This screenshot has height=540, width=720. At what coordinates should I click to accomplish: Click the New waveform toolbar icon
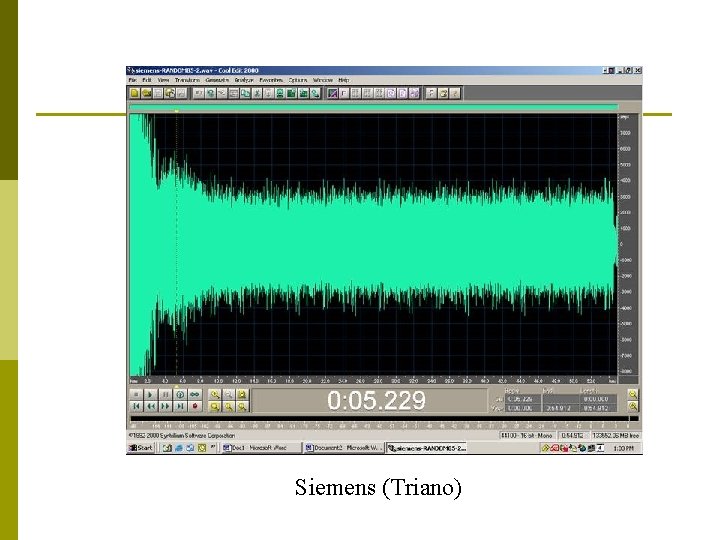[x=135, y=94]
